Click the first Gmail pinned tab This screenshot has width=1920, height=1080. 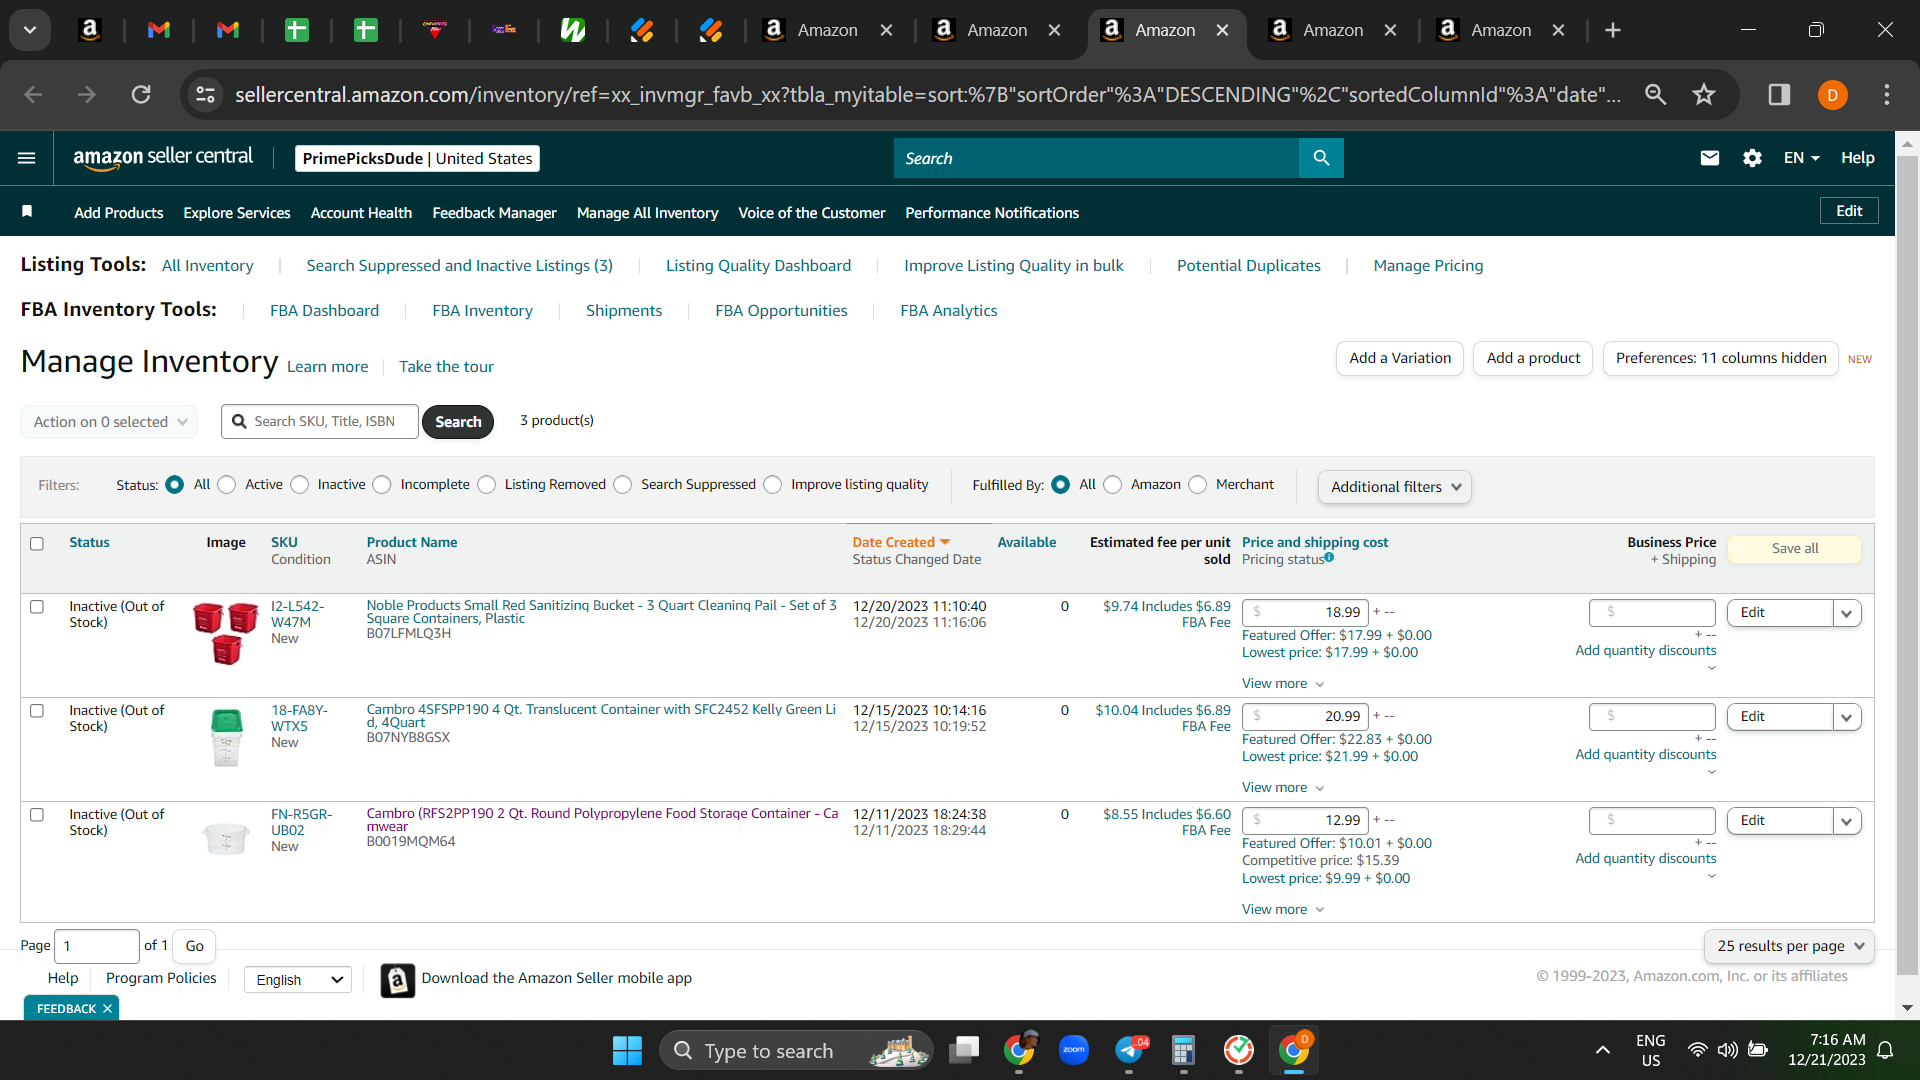(x=159, y=30)
